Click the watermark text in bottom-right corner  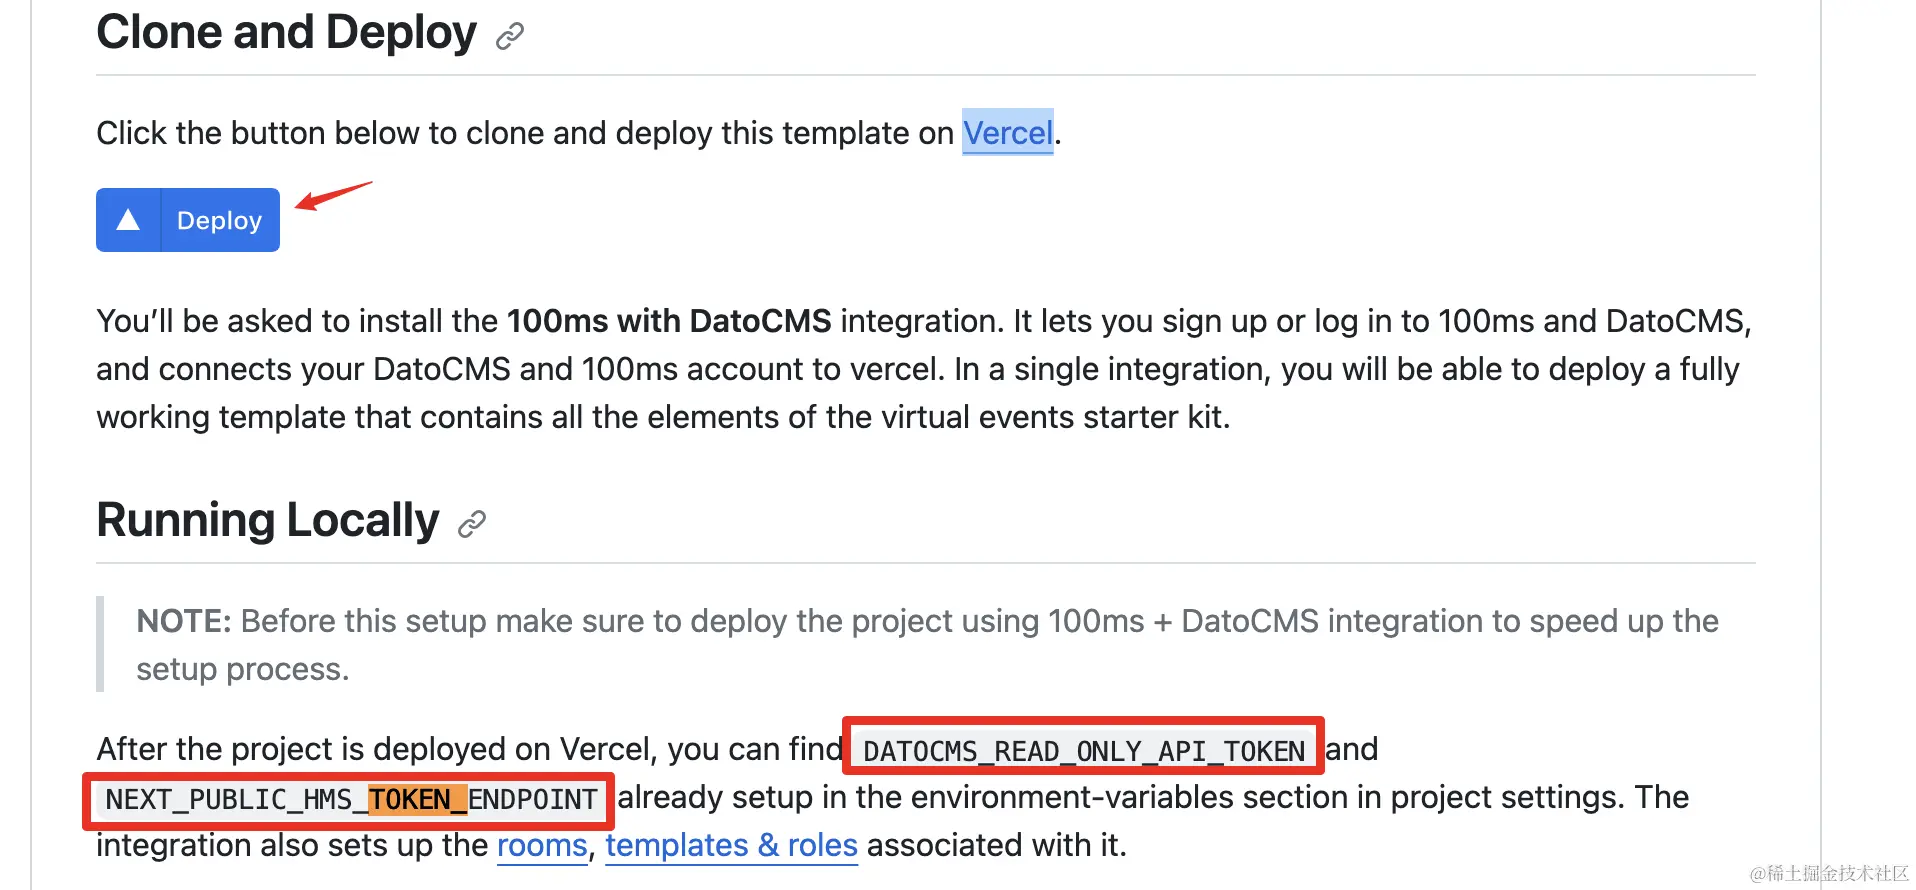pos(1828,873)
